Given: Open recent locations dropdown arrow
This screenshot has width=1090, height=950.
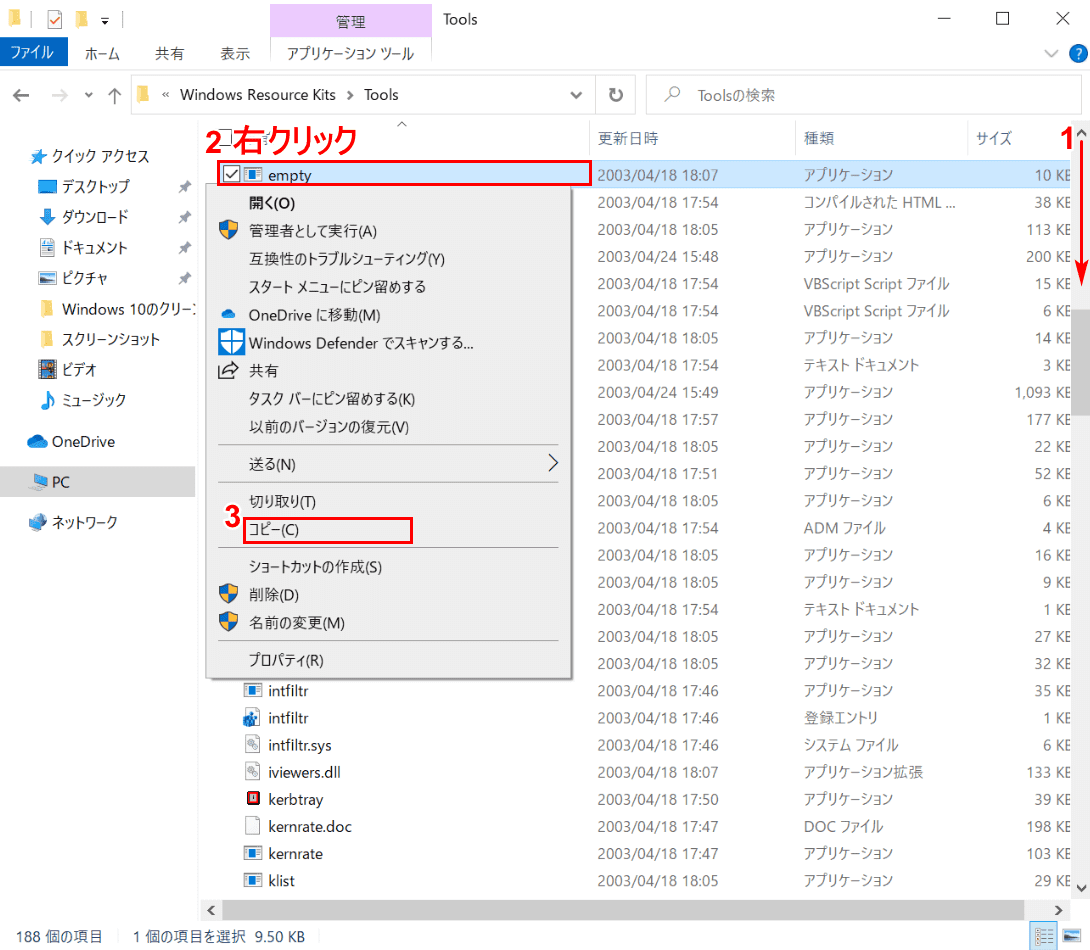Looking at the screenshot, I should [88, 95].
